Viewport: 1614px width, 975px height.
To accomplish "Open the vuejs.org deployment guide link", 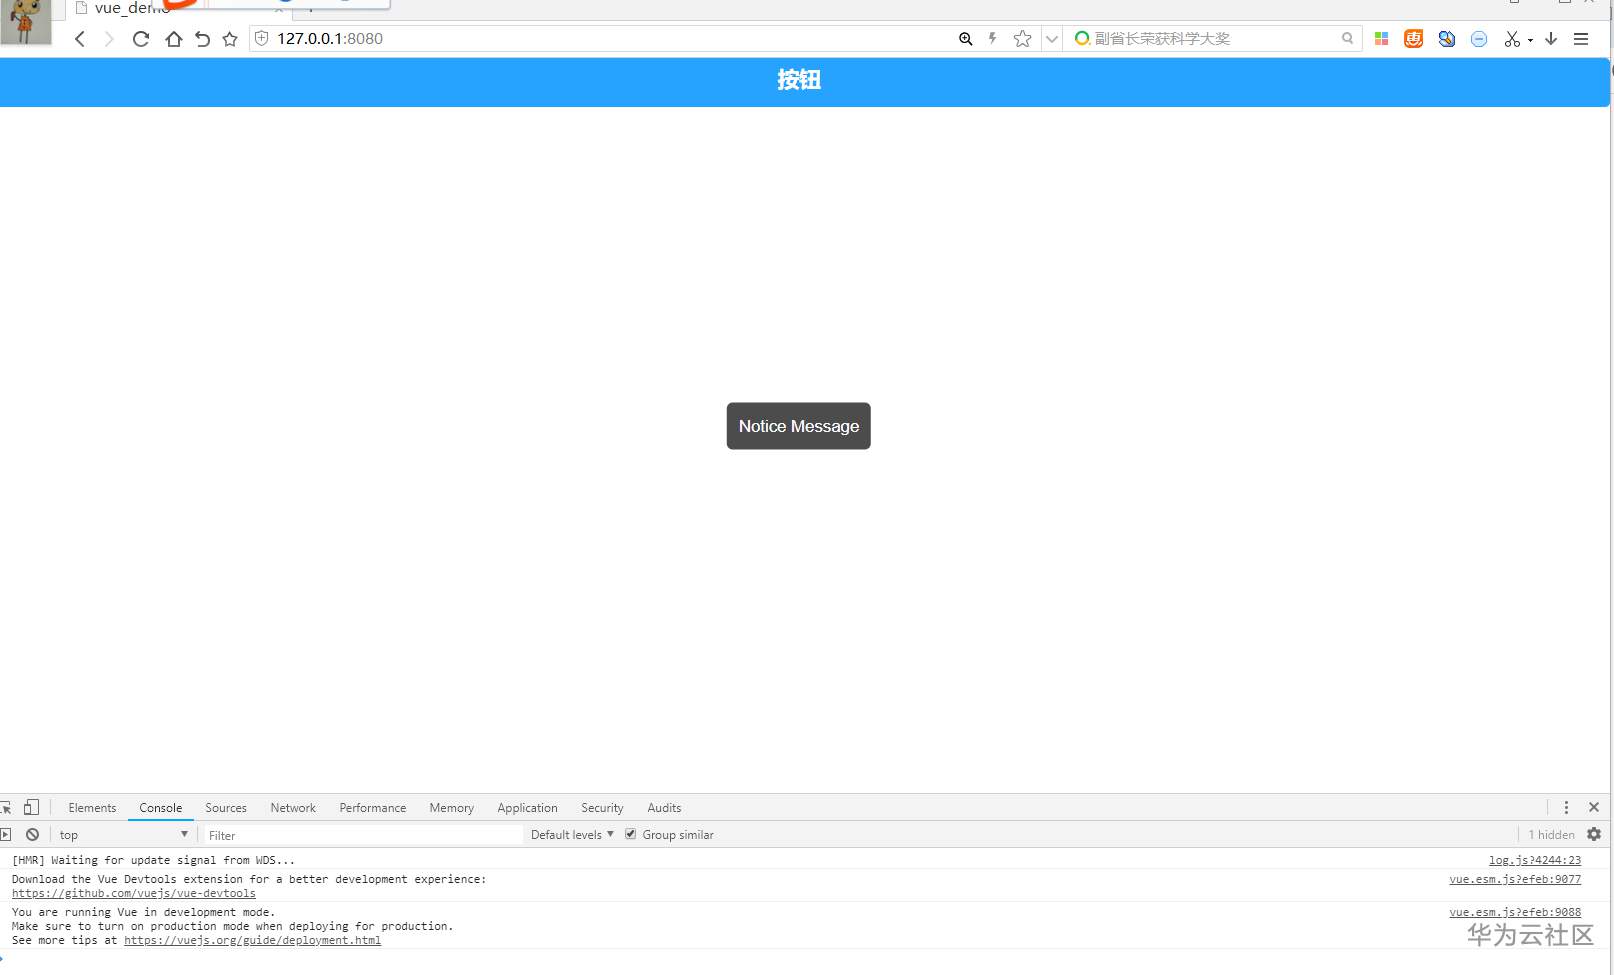I will [252, 940].
